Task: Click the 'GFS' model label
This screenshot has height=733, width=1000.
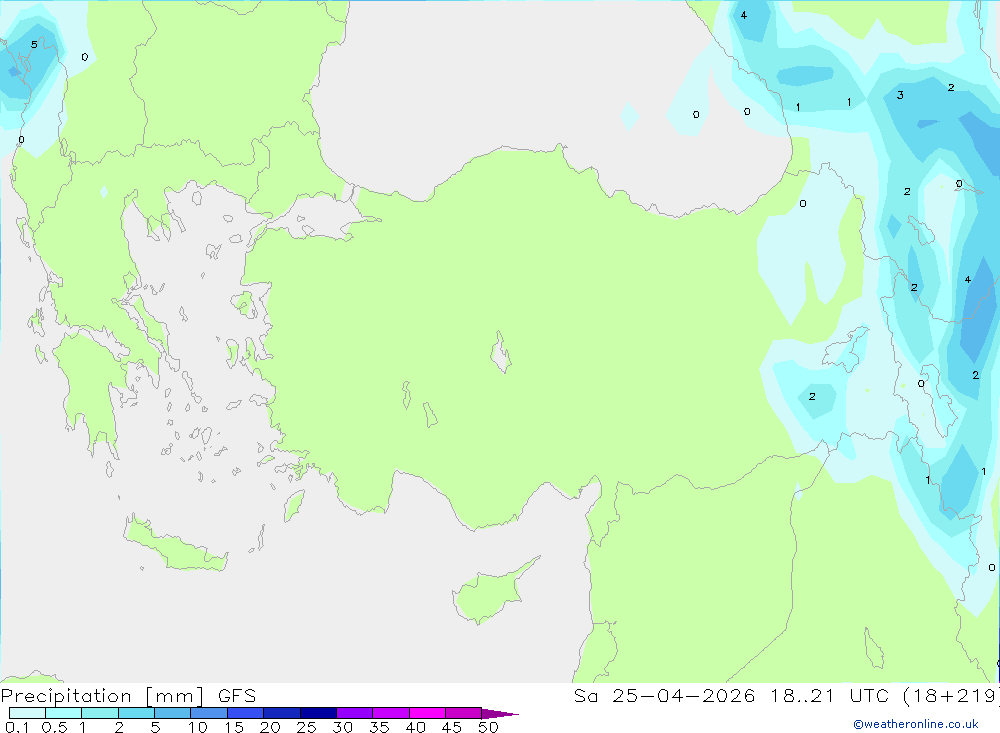Action: coord(237,696)
